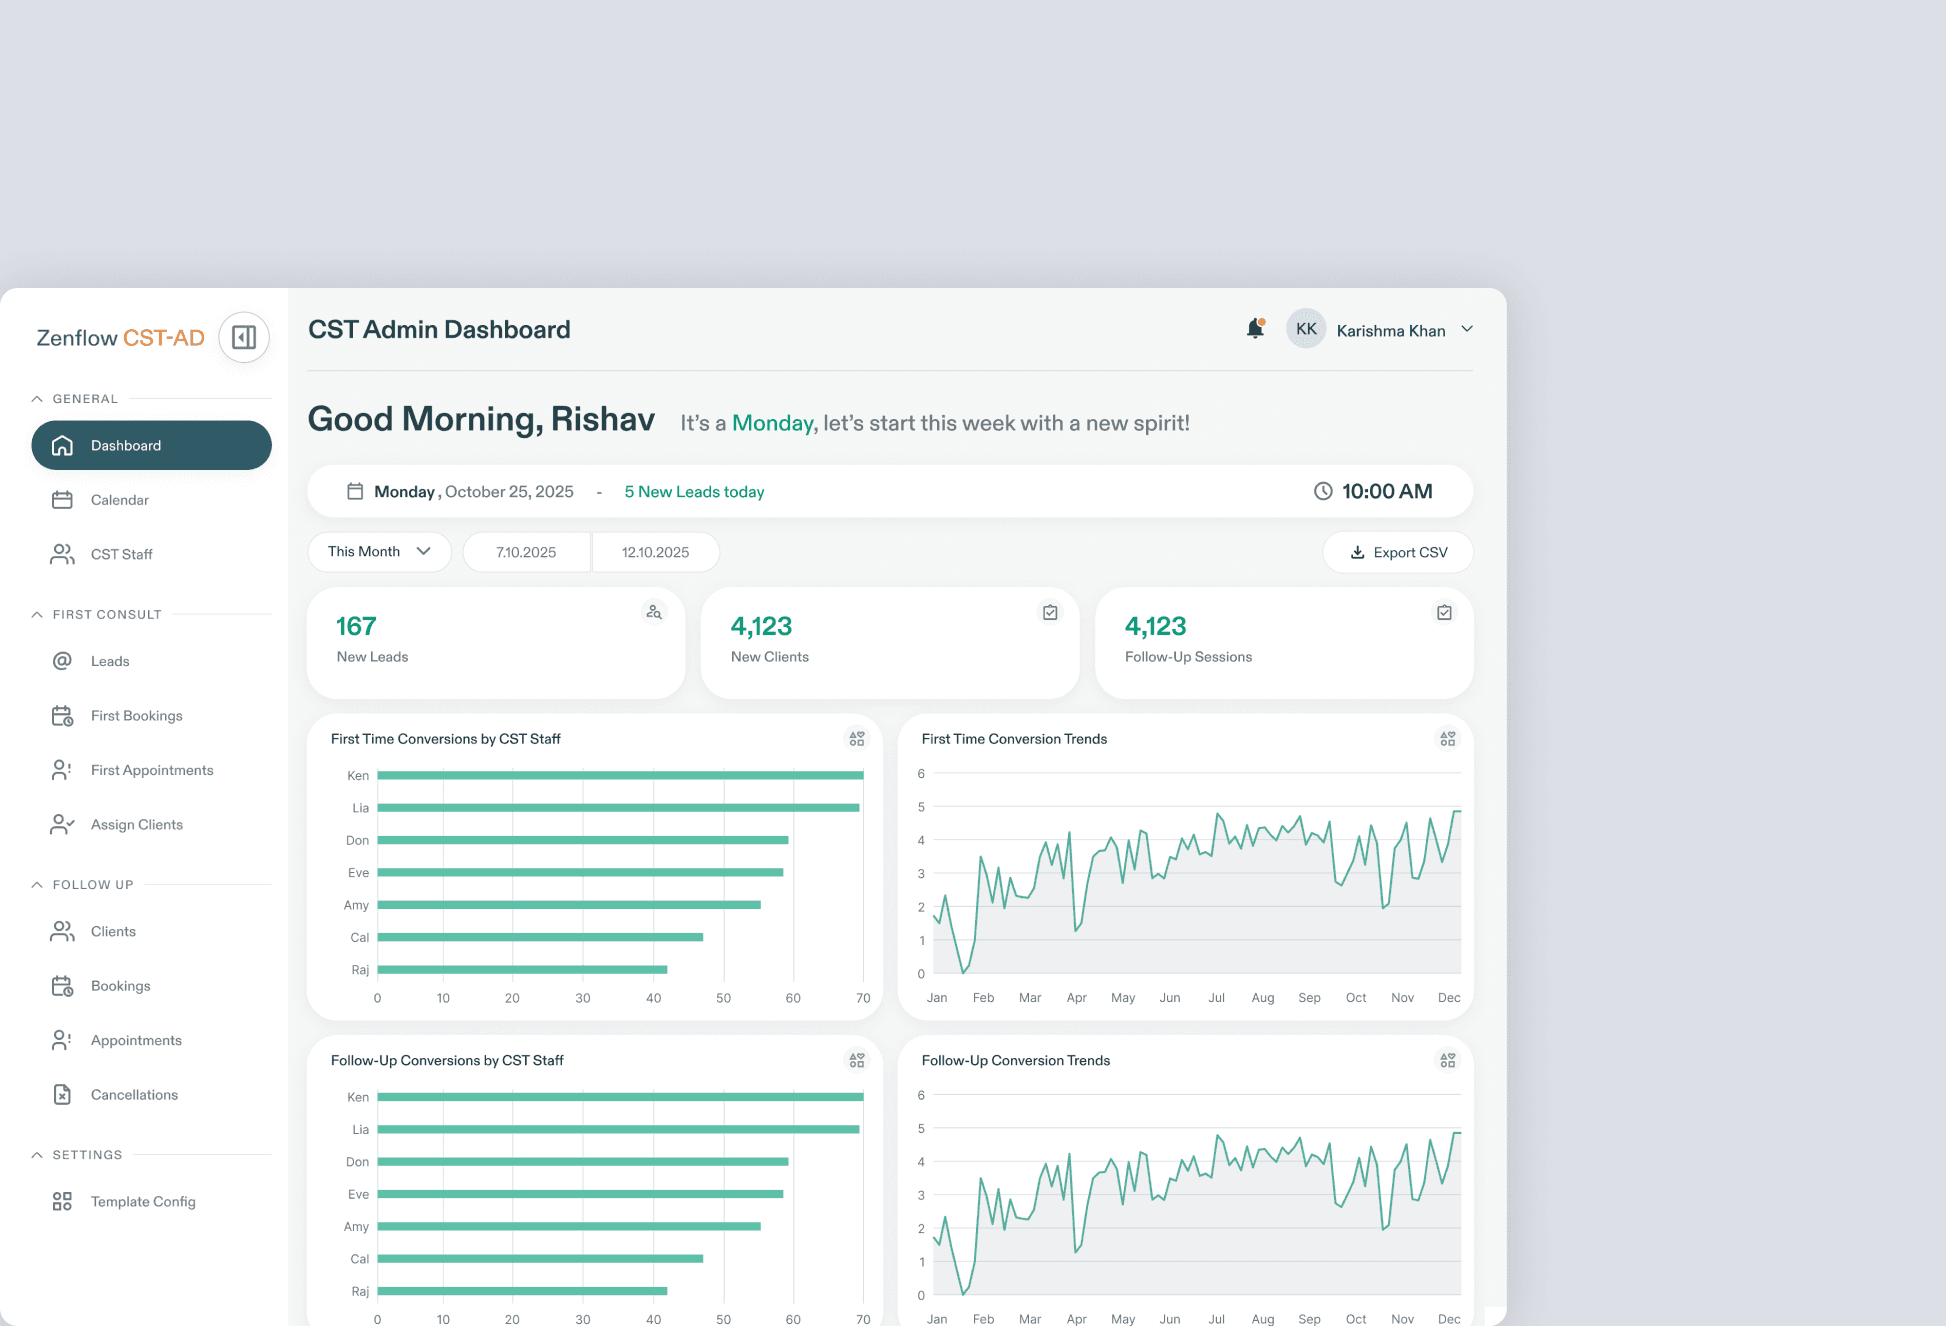Viewport: 1946px width, 1326px height.
Task: Go to Calendar in sidebar
Action: point(119,500)
